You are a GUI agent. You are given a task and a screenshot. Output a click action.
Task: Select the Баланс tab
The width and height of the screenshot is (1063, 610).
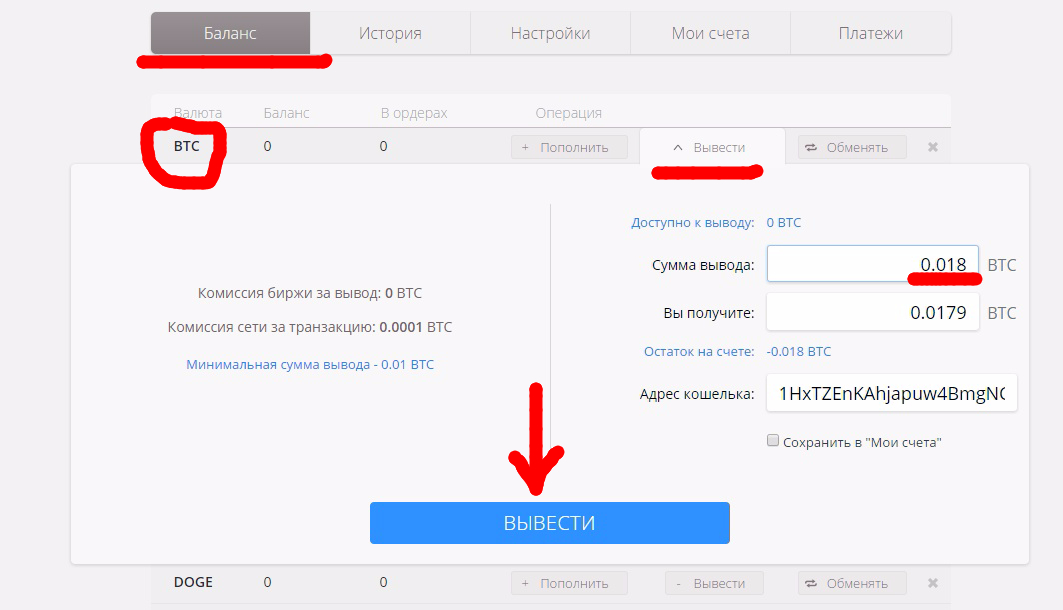tap(230, 33)
